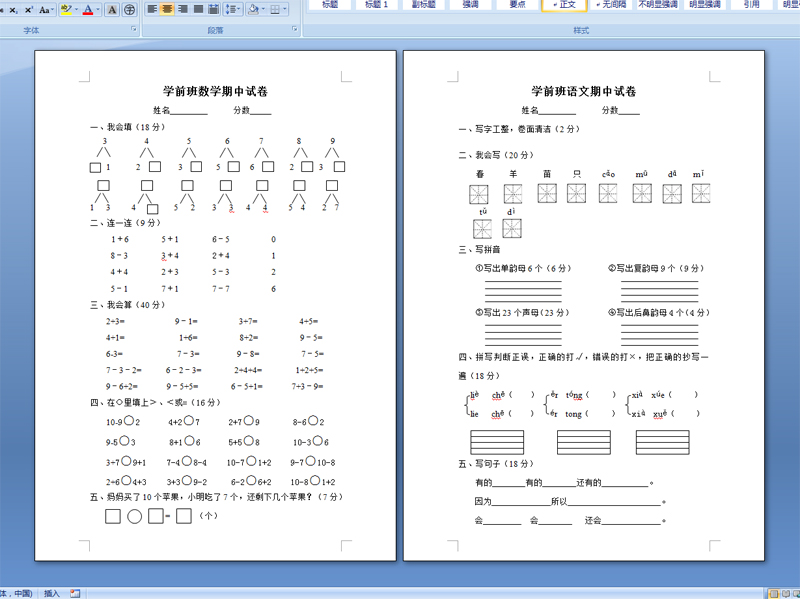Align text to the right

click(183, 9)
